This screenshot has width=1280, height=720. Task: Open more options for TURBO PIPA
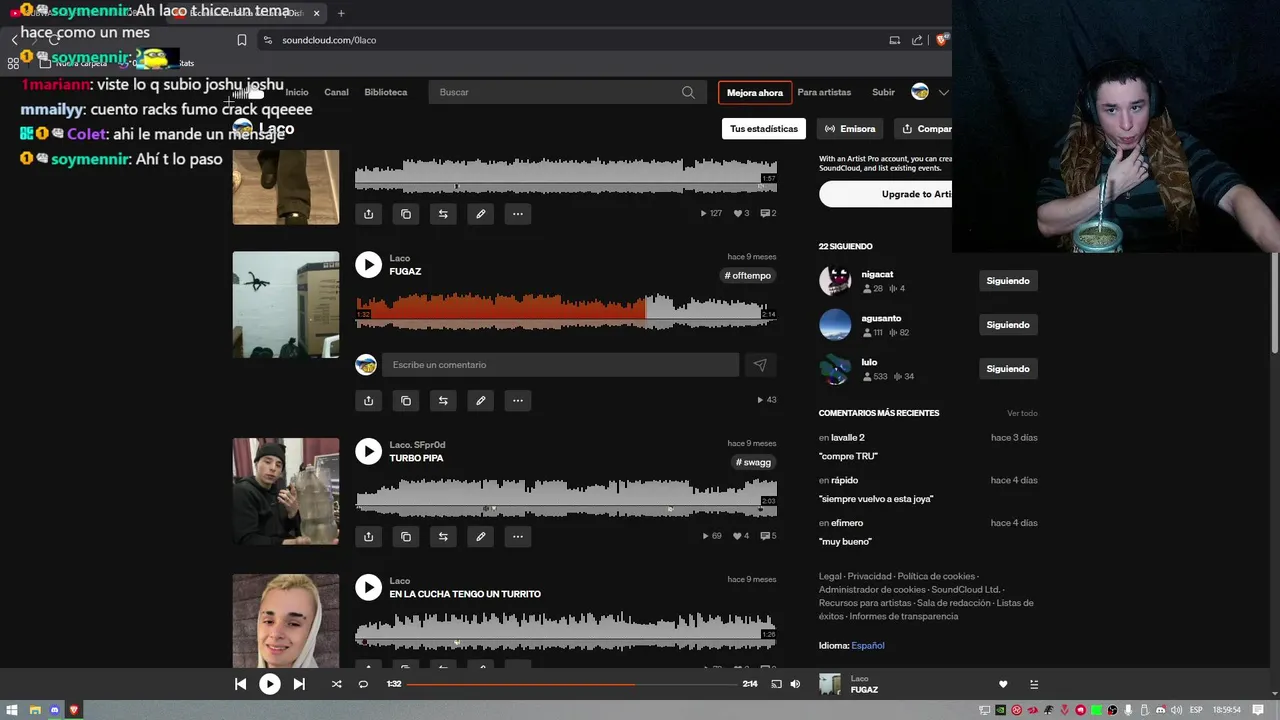coord(518,536)
